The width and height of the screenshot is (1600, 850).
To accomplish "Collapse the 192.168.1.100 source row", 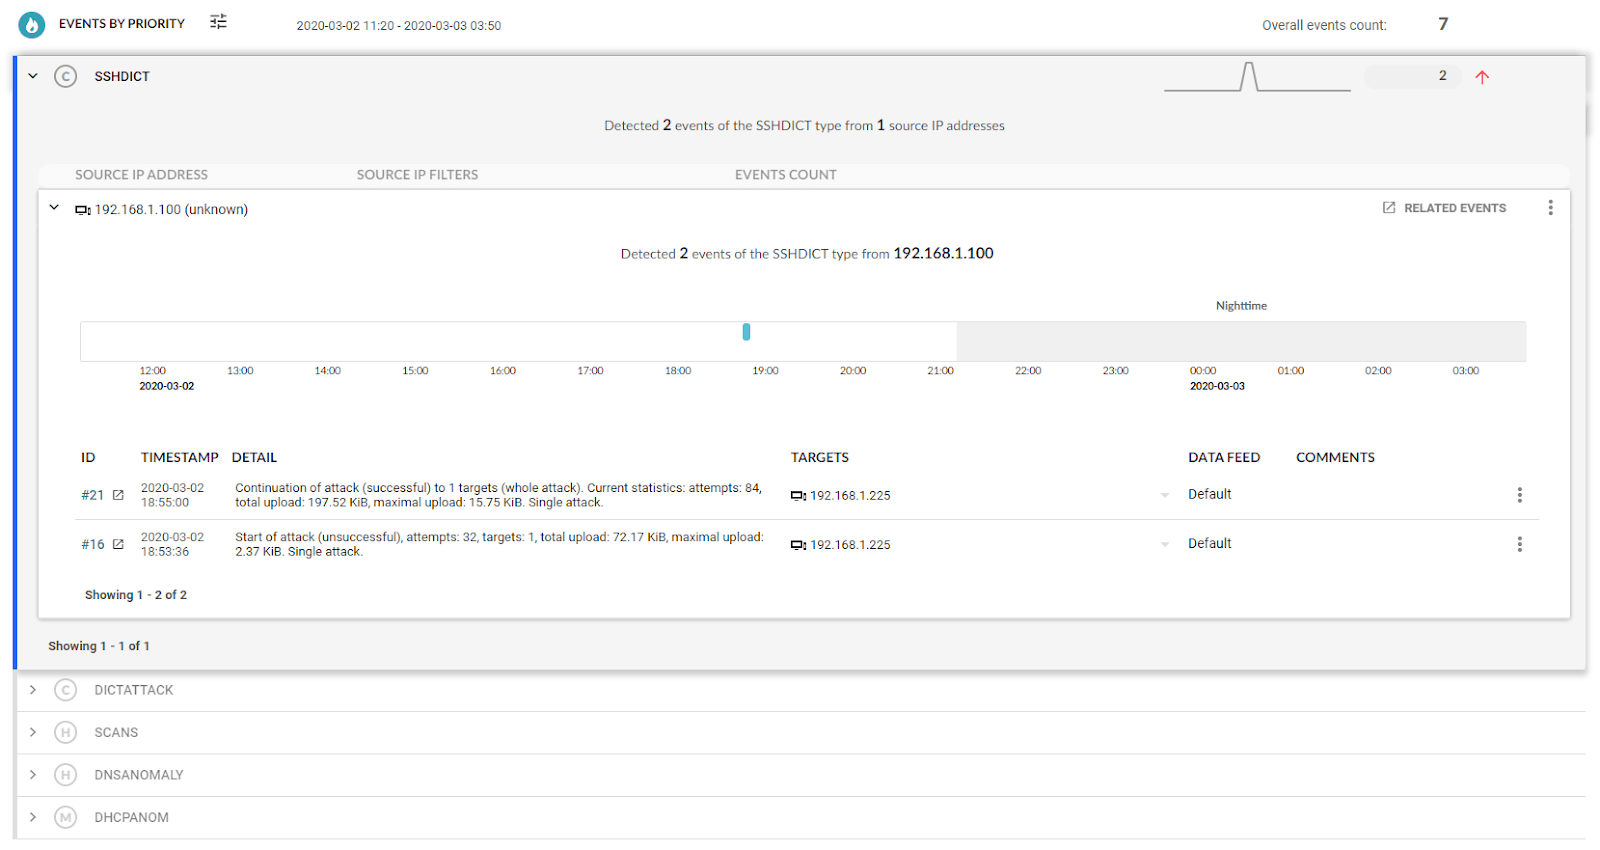I will [x=54, y=208].
